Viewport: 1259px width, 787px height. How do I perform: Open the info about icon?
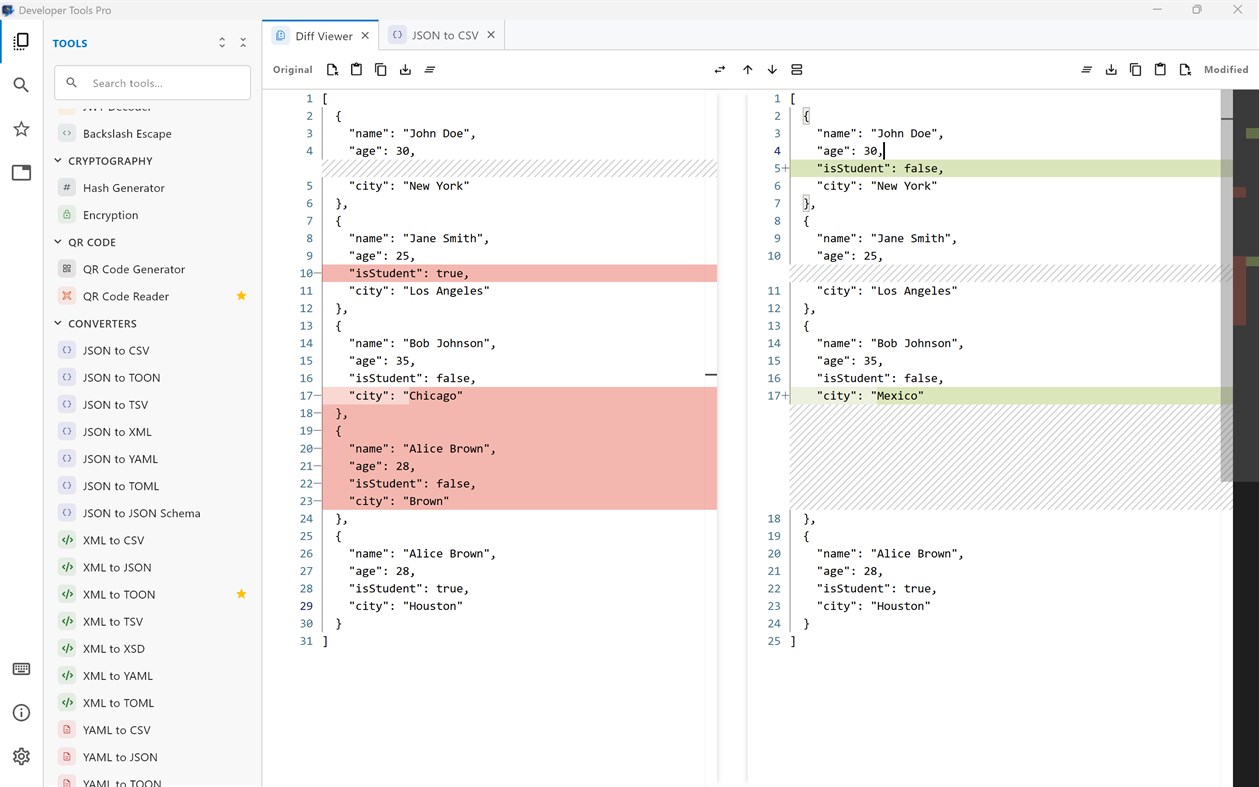(x=21, y=713)
